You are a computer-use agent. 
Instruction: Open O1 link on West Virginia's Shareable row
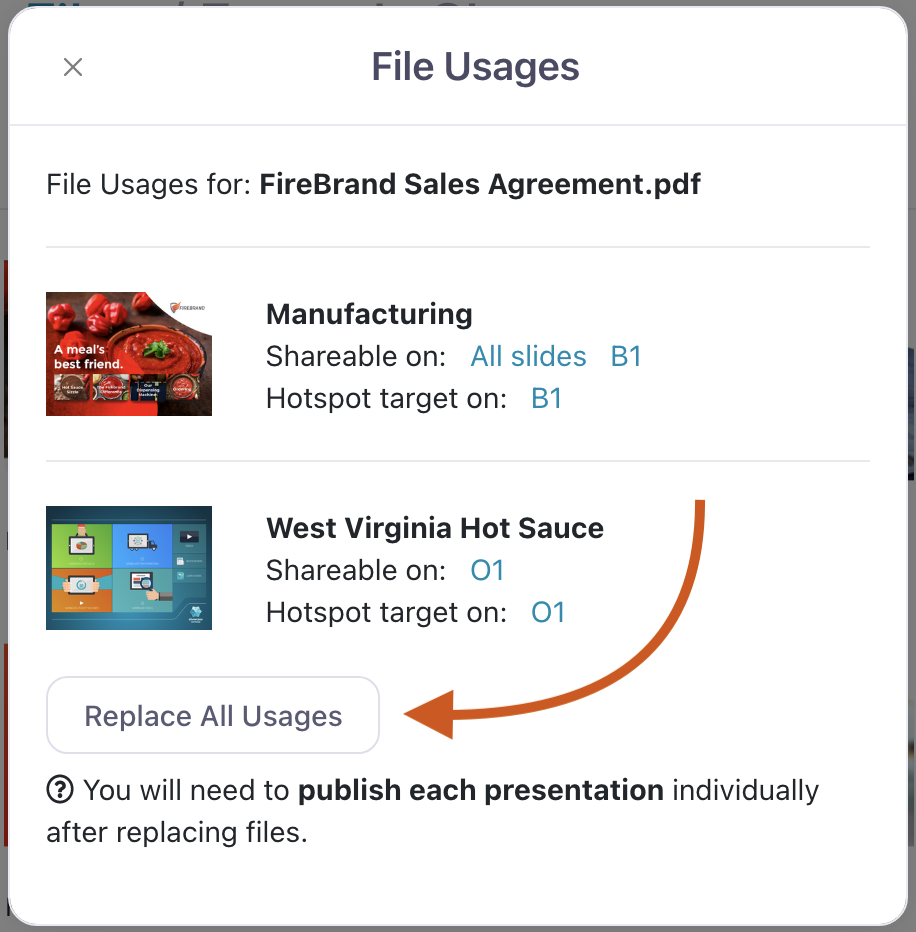(487, 570)
